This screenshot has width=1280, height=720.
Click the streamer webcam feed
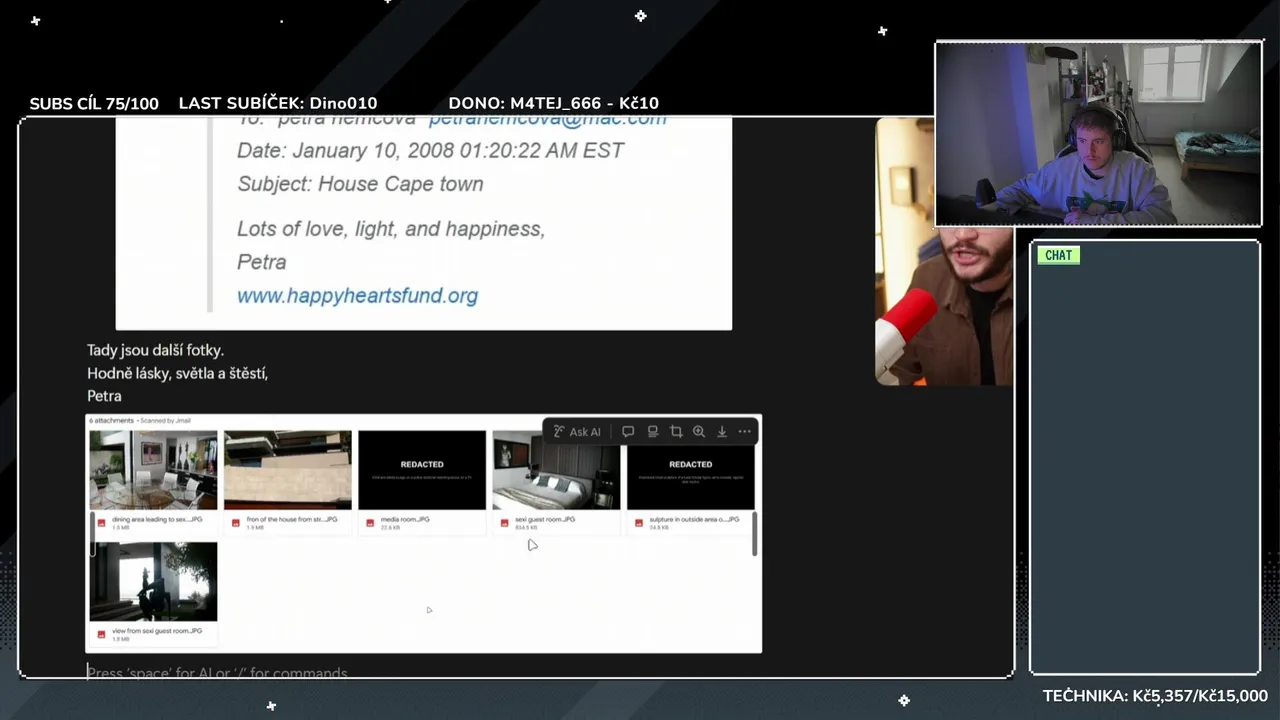pos(1098,134)
